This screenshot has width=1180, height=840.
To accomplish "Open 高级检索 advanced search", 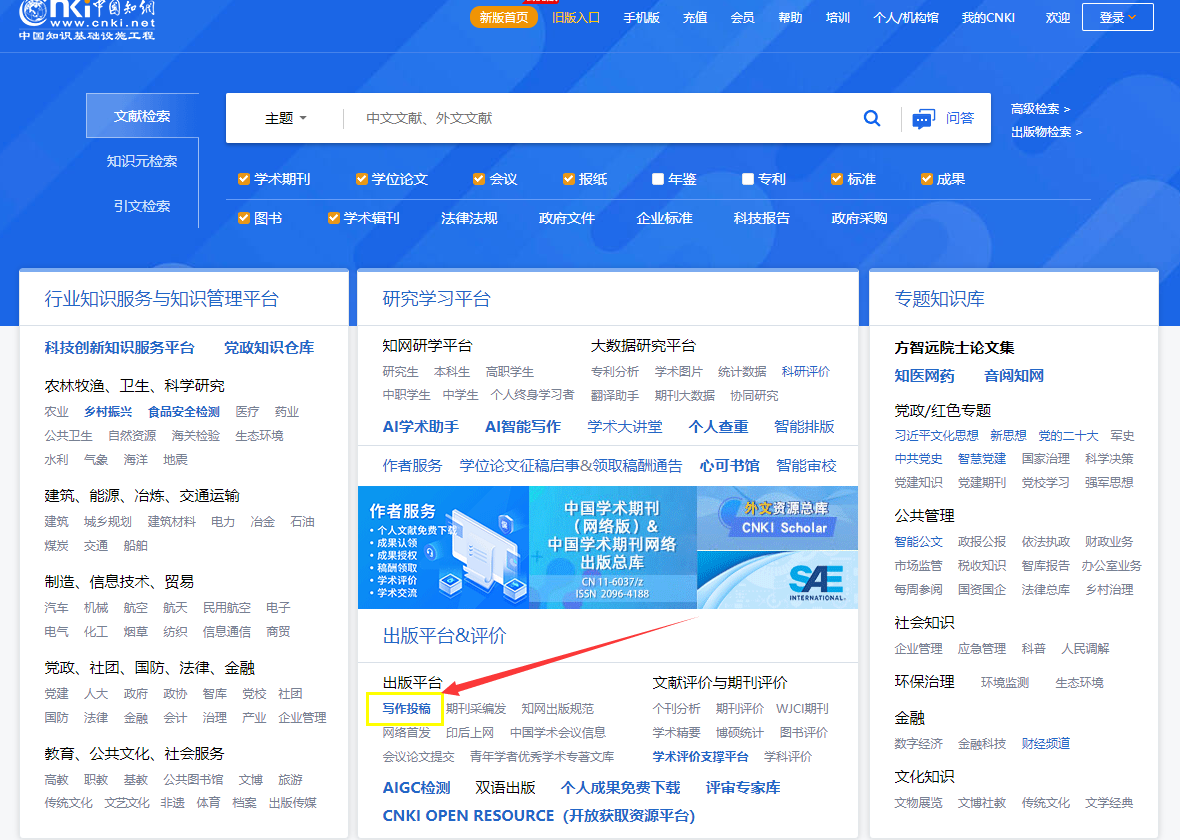I will click(x=1040, y=109).
